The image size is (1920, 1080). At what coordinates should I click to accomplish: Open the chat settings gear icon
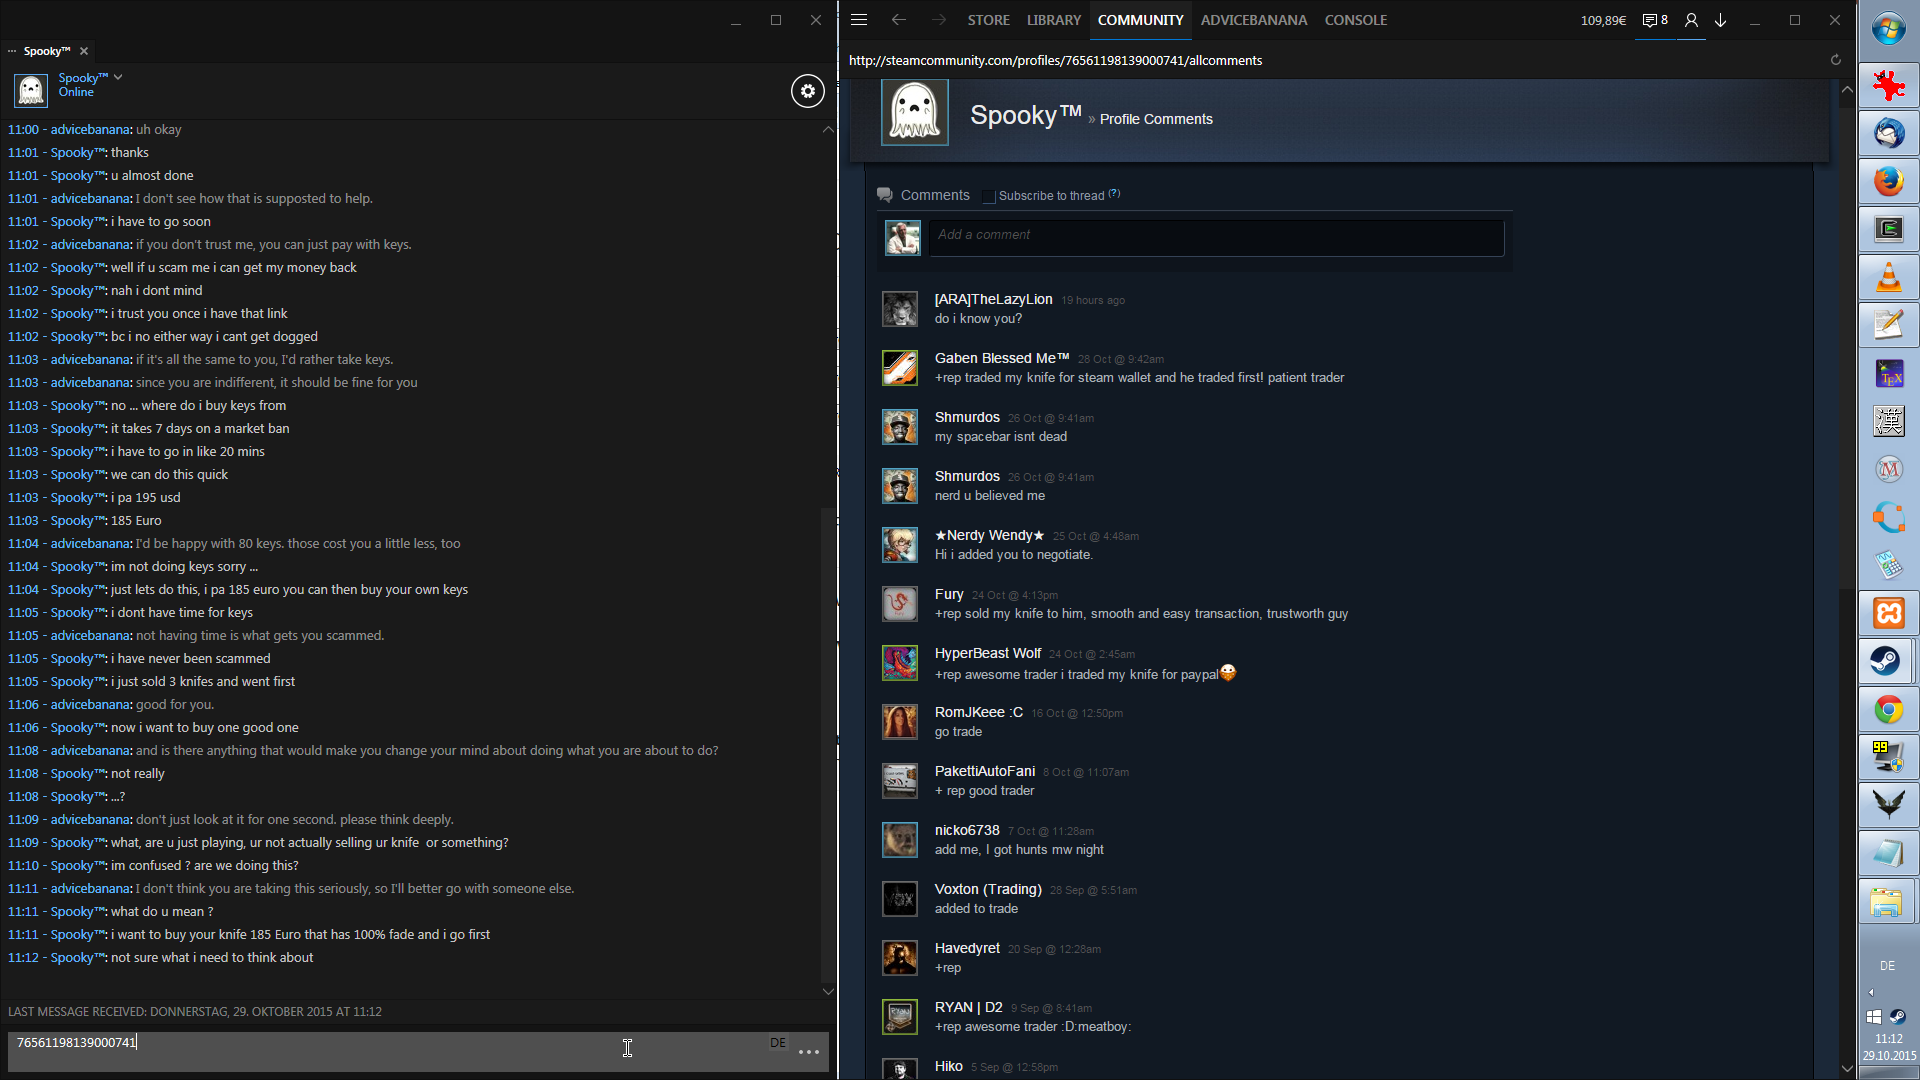coord(808,91)
